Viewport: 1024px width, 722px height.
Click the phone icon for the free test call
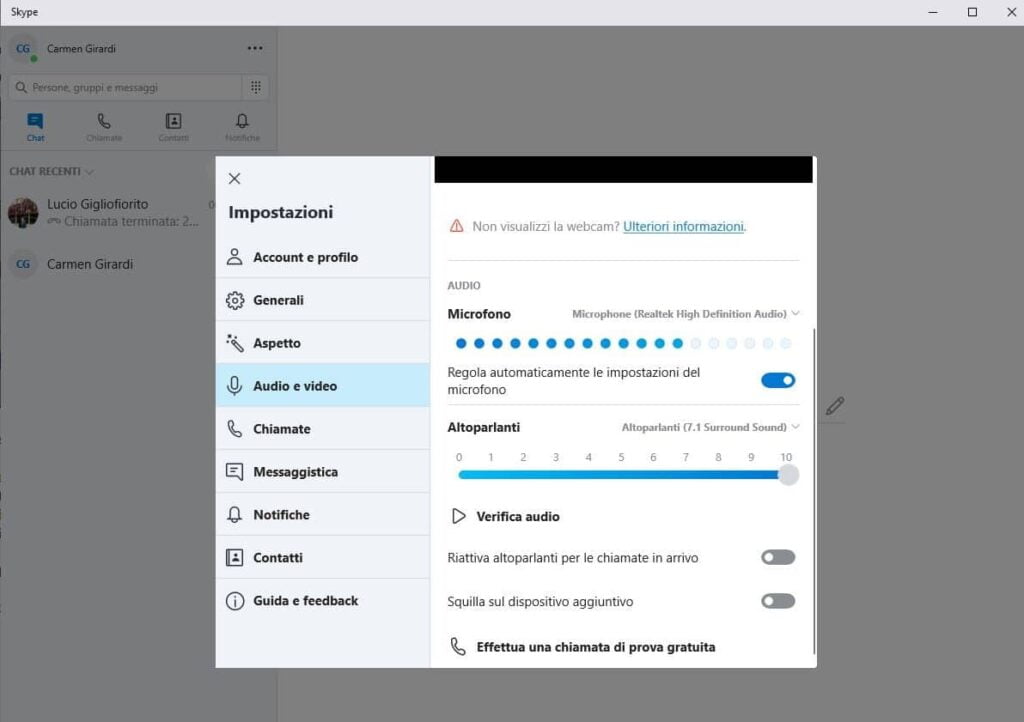tap(458, 647)
